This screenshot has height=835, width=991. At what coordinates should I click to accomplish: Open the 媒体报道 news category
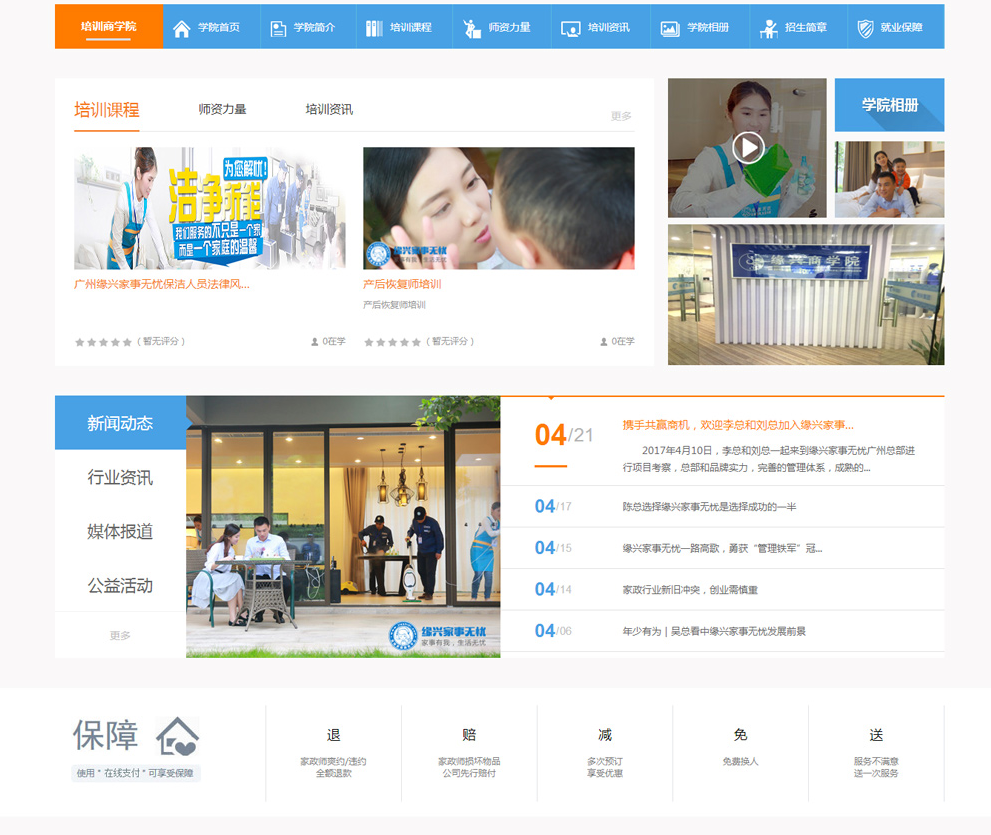(120, 532)
